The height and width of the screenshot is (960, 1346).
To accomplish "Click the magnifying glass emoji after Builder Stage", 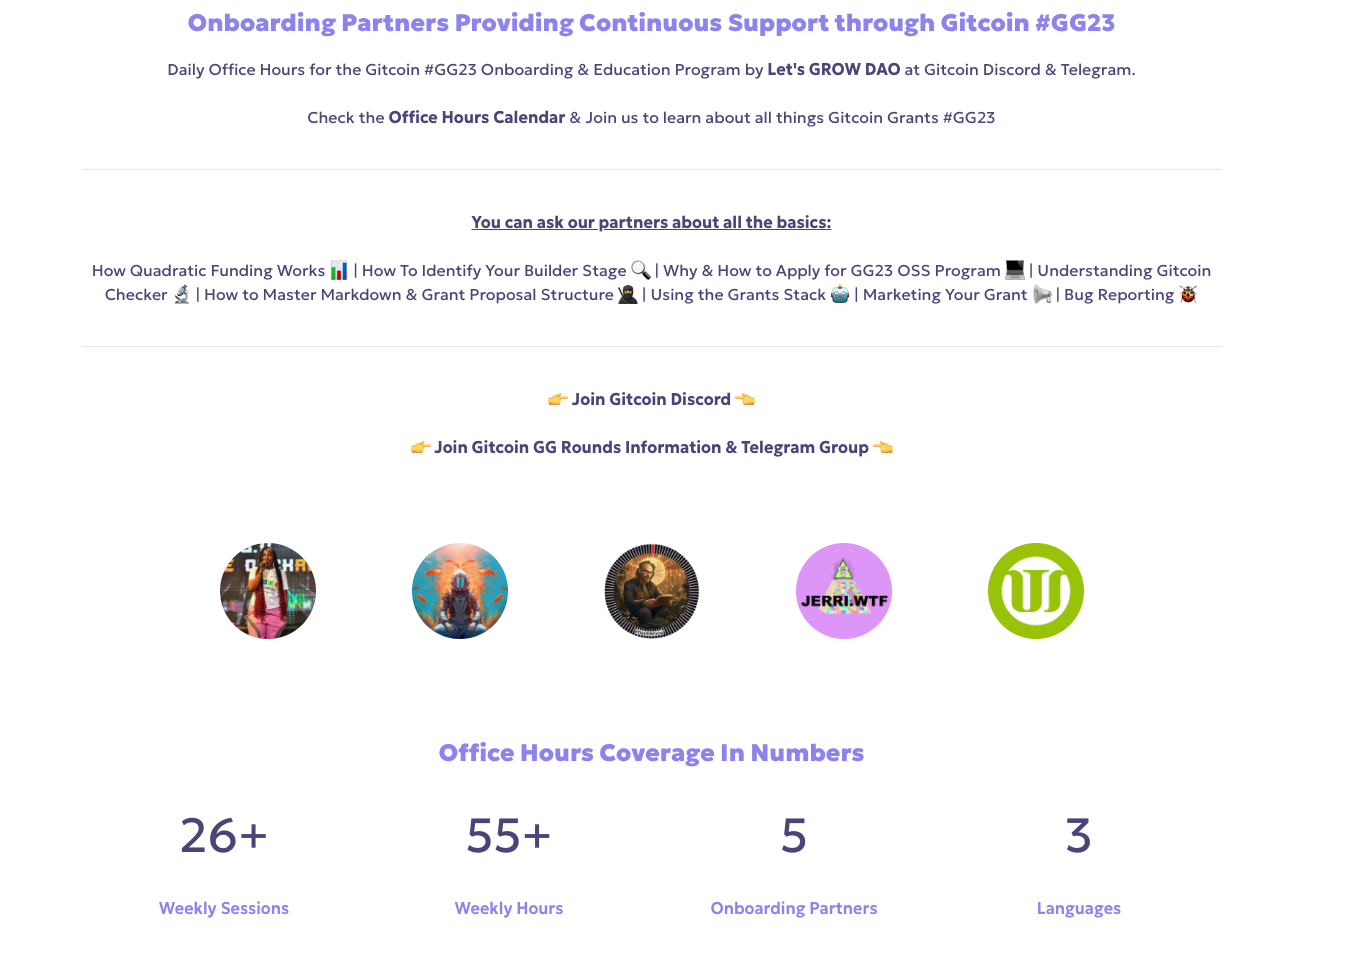I will (641, 271).
